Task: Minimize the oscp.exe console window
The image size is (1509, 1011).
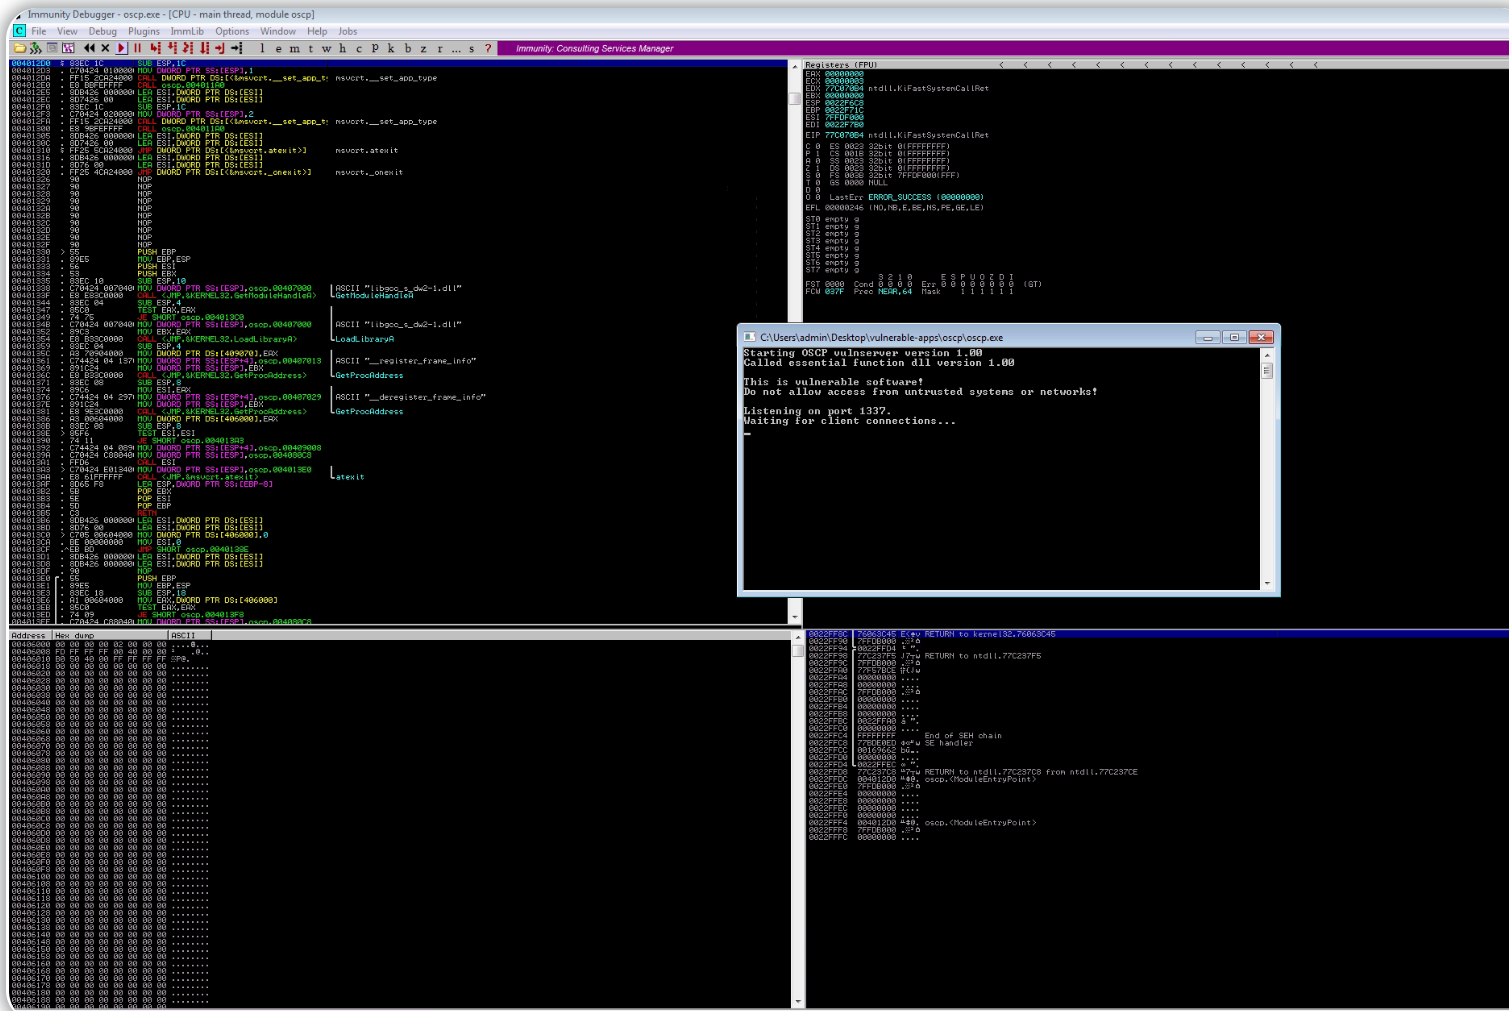Action: tap(1208, 337)
